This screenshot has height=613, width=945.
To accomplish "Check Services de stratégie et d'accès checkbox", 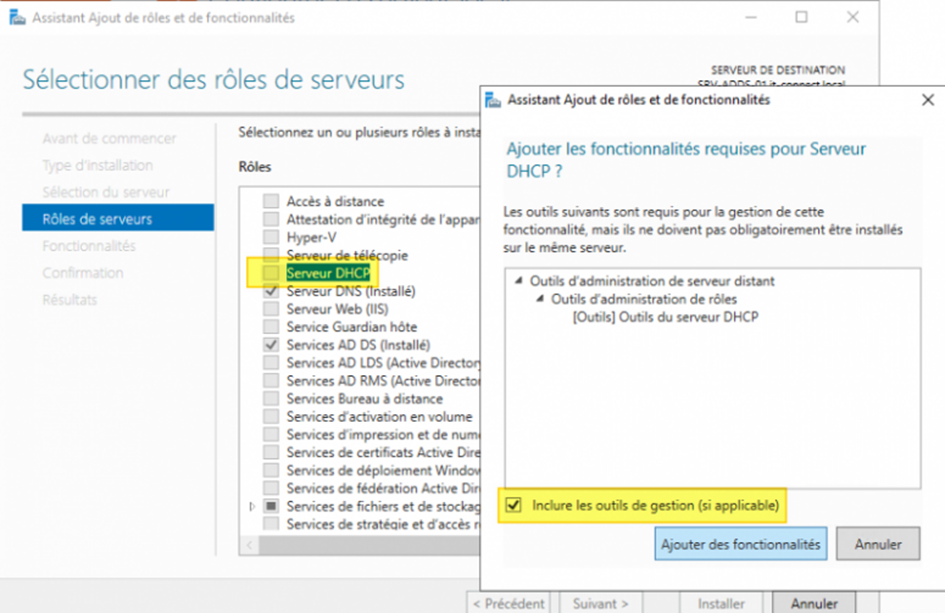I will tap(271, 523).
